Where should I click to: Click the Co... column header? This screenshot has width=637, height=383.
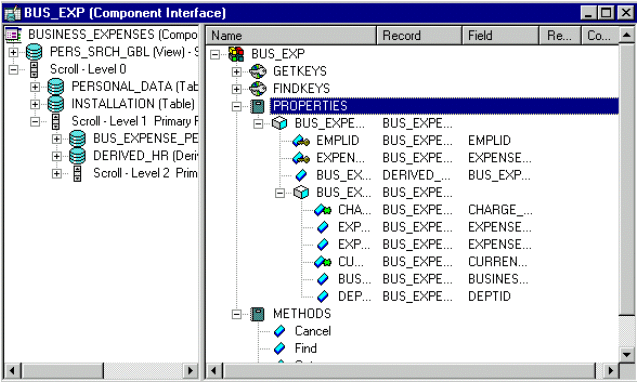click(600, 35)
